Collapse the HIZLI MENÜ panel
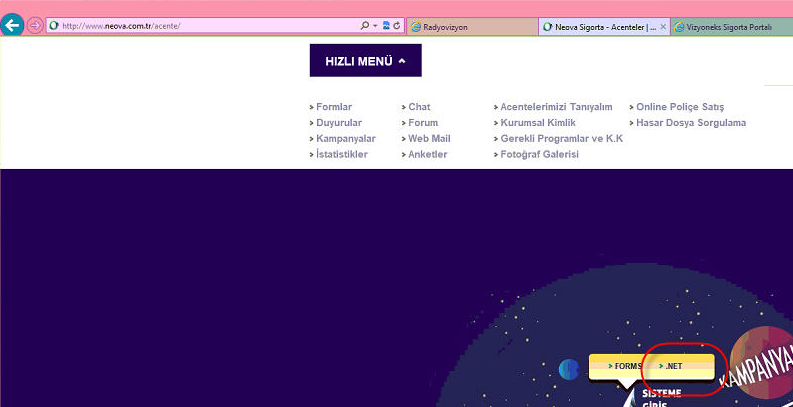This screenshot has height=407, width=793. coord(365,61)
